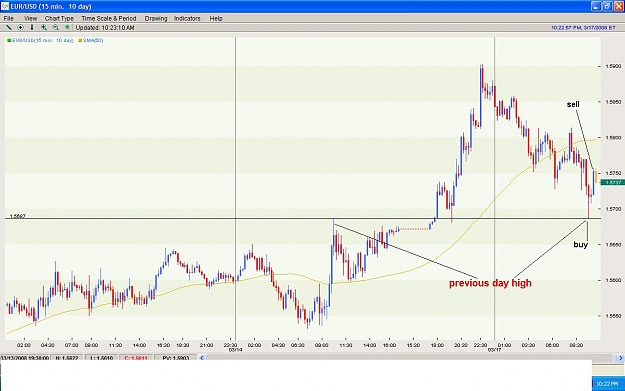The width and height of the screenshot is (625, 391).
Task: Click the PV: value status field
Action: coord(175,358)
